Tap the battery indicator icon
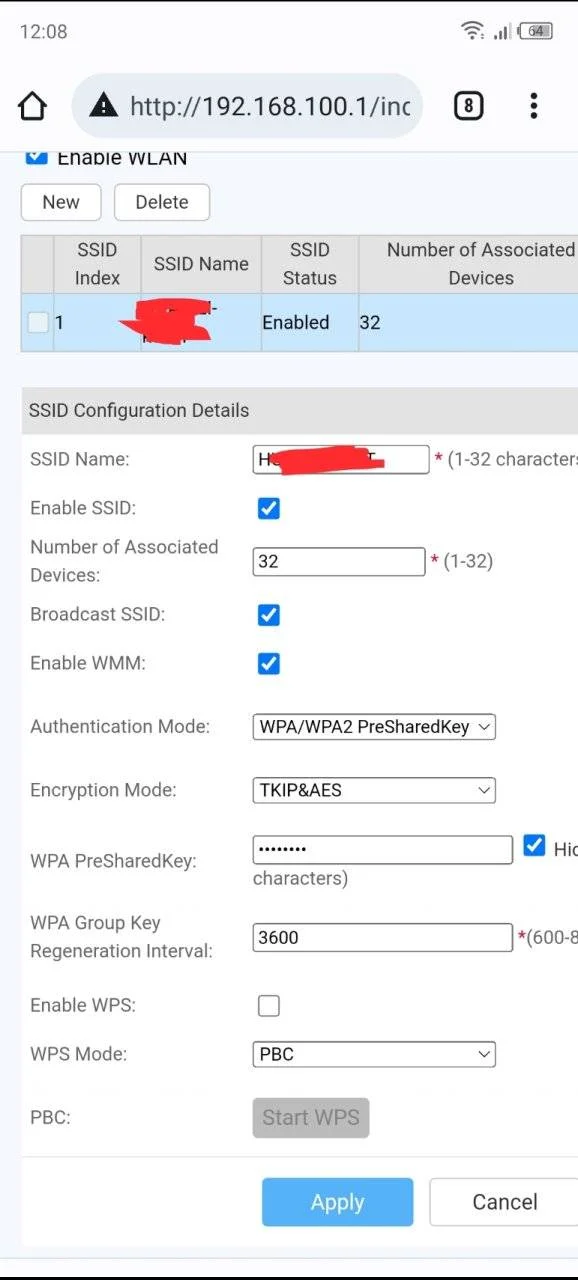 click(x=537, y=31)
